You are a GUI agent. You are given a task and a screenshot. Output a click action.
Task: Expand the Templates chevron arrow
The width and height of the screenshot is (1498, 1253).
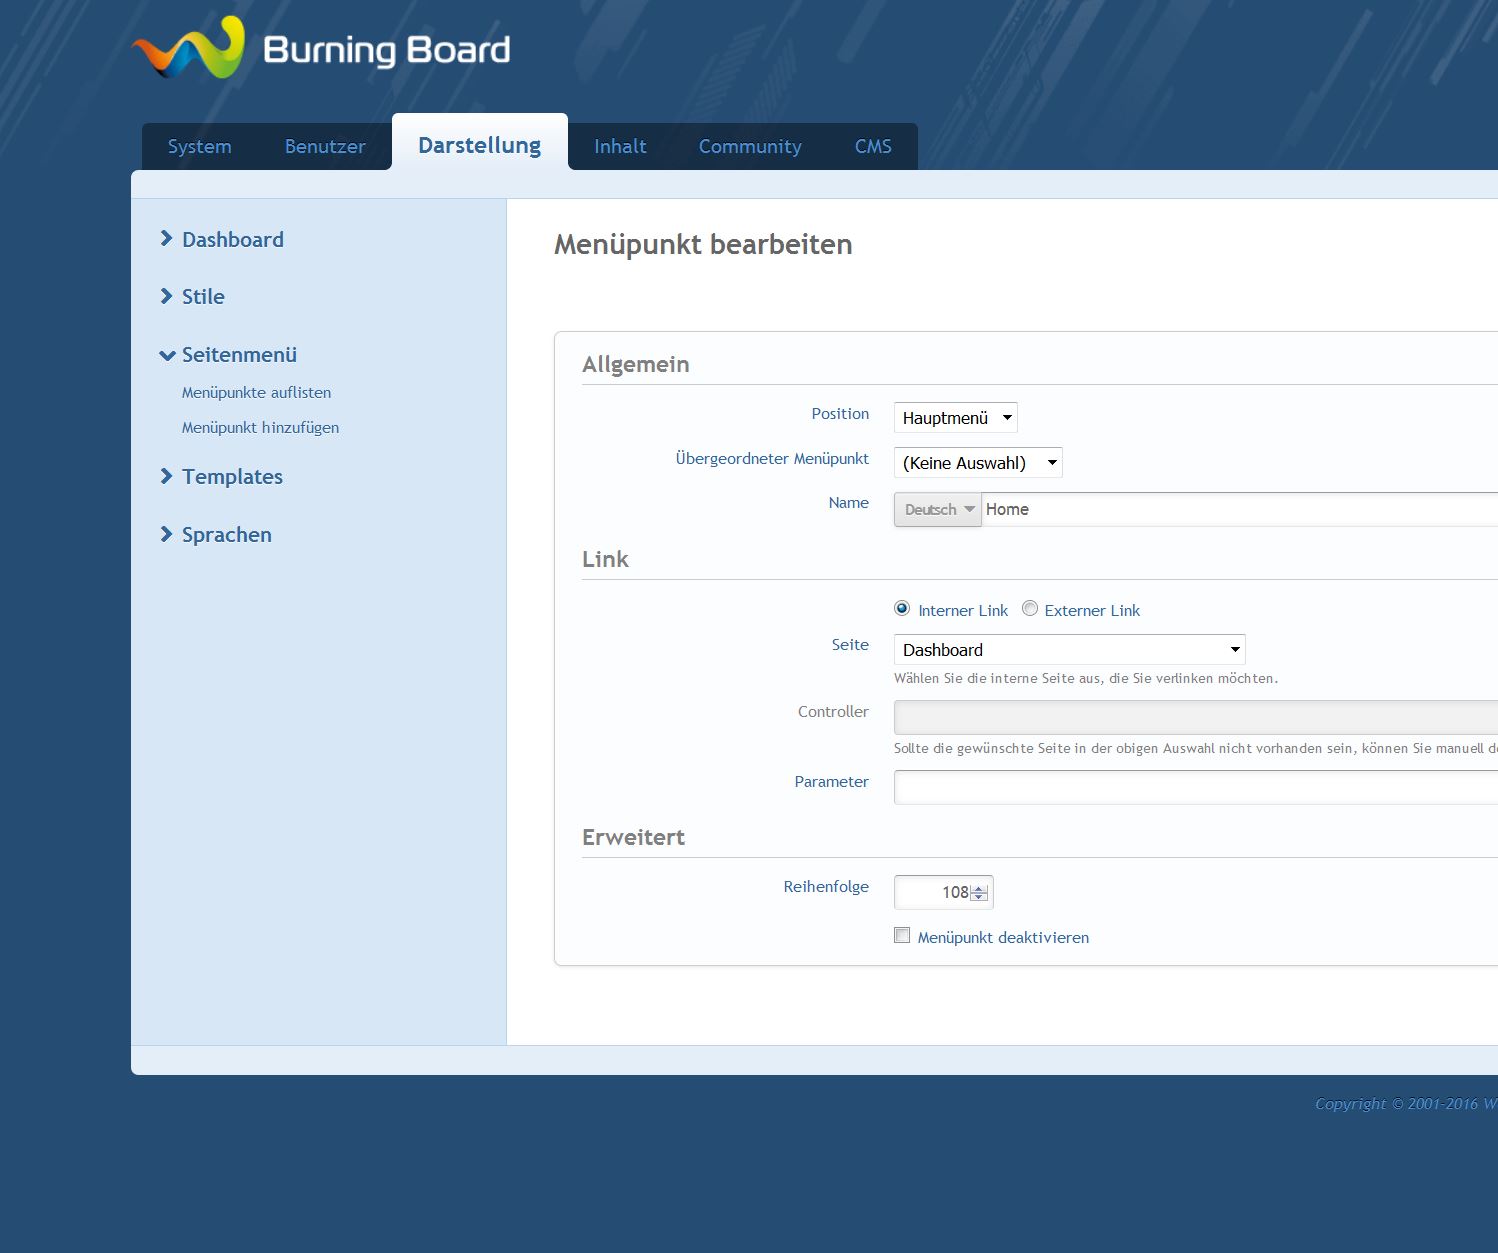tap(166, 476)
